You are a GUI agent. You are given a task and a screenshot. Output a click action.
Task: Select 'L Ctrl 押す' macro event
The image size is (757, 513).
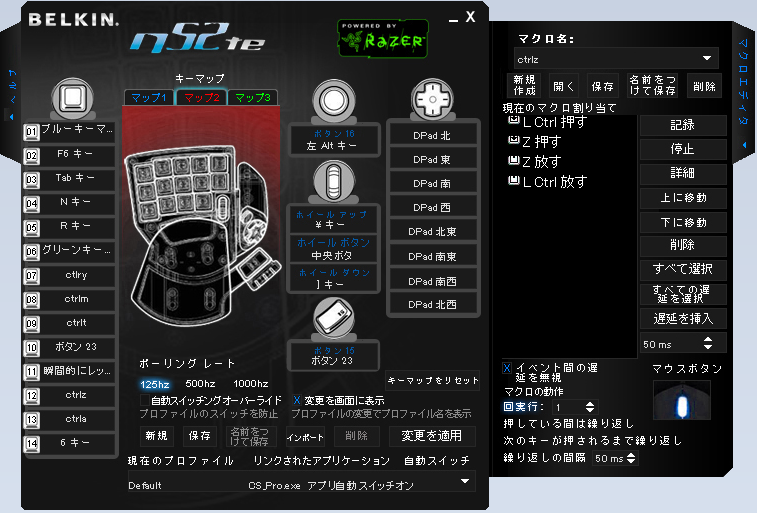[548, 122]
